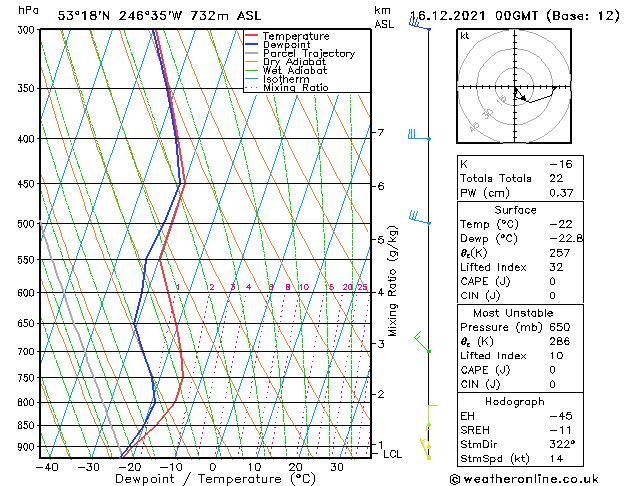
Task: Click the Most Unstable section heading
Action: [x=513, y=313]
